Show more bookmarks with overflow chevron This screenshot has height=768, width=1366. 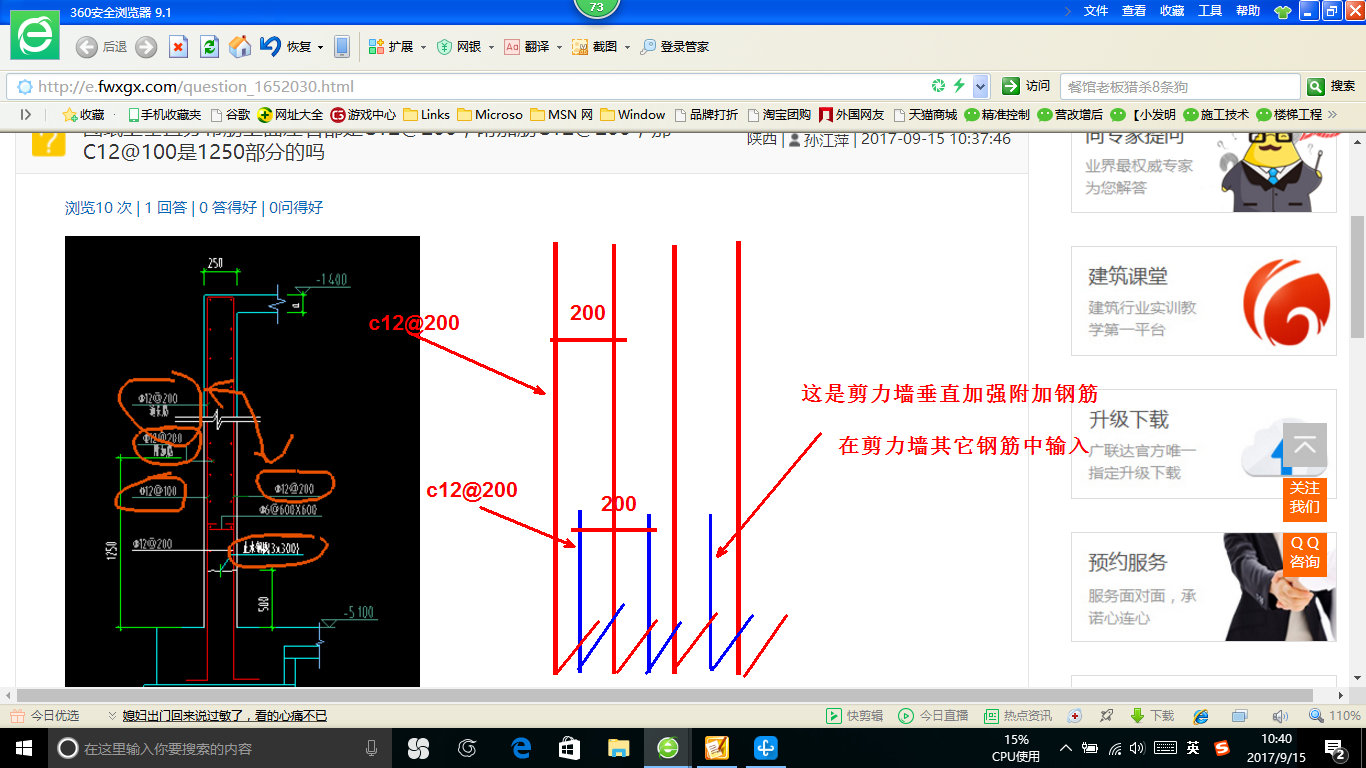coord(1333,115)
